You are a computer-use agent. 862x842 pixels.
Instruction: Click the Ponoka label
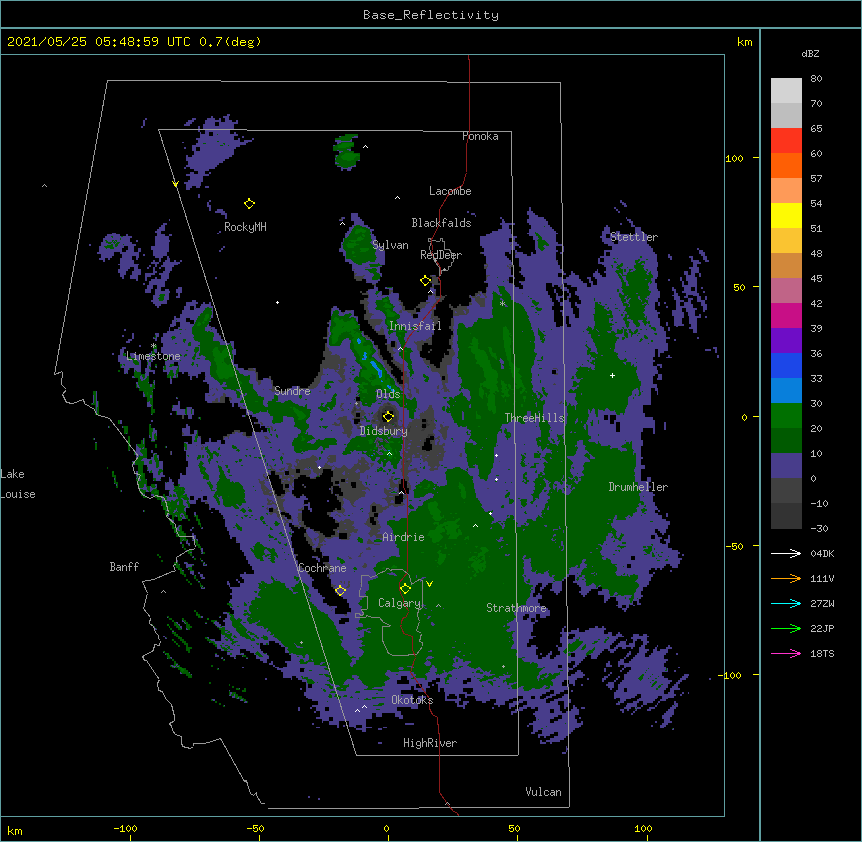point(480,136)
